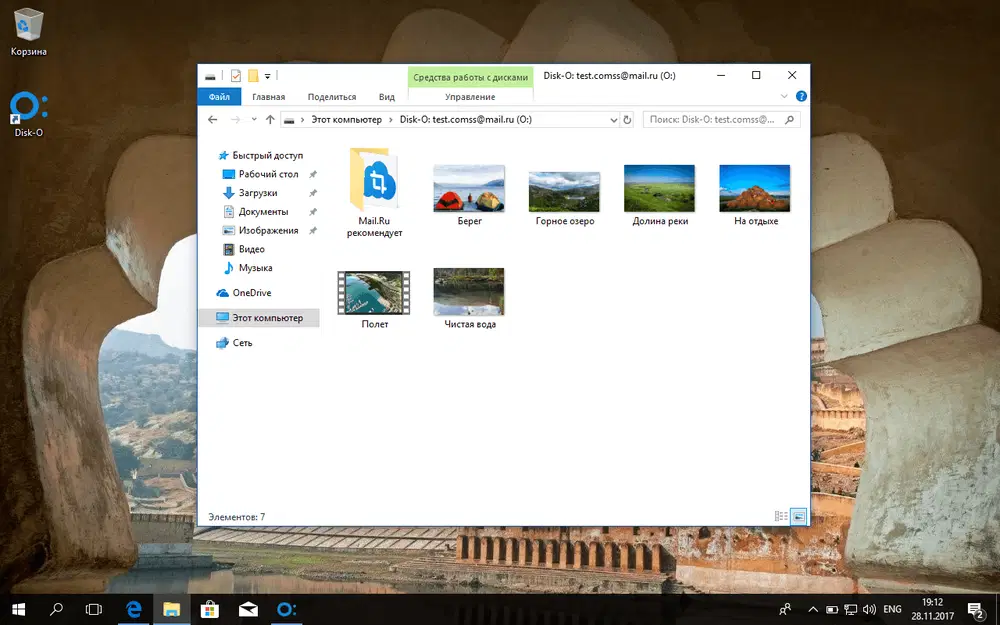1000x625 pixels.
Task: Open the Управление ribbon tab
Action: [x=470, y=97]
